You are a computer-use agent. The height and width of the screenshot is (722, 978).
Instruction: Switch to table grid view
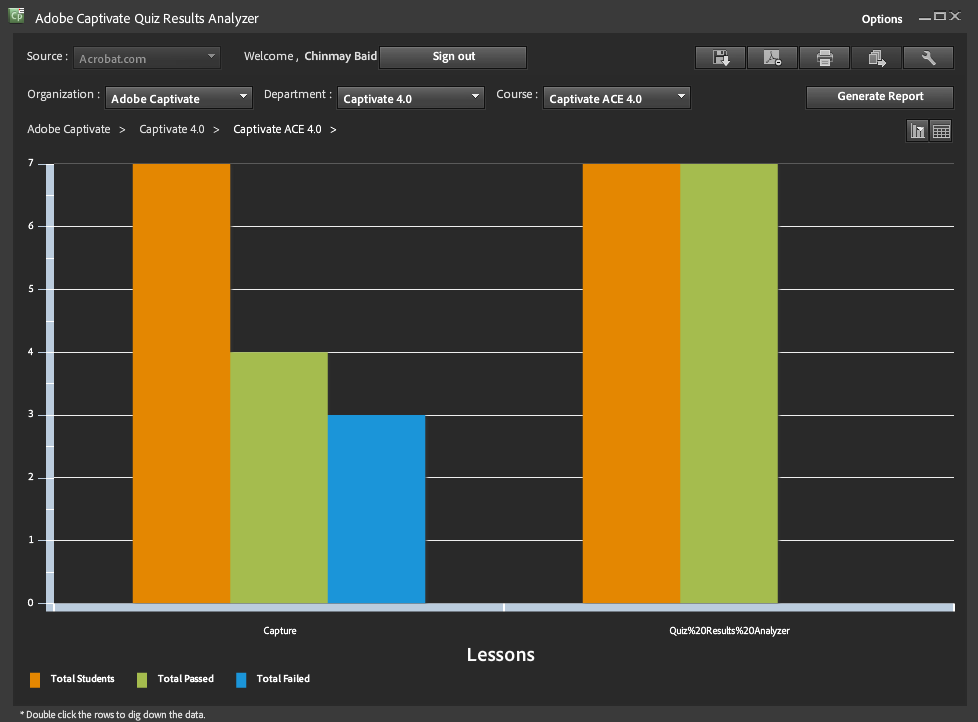[940, 131]
